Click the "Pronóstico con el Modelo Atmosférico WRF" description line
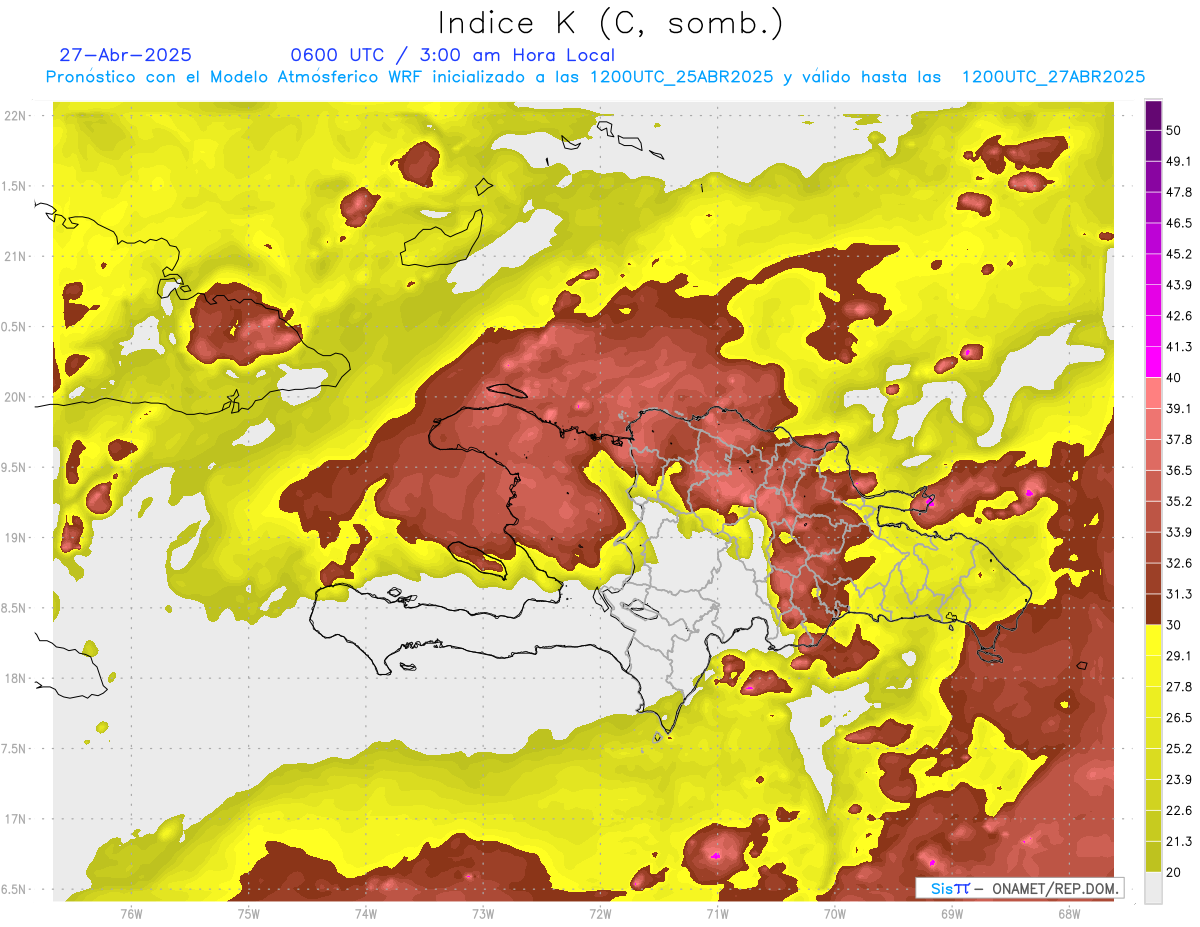 point(595,77)
